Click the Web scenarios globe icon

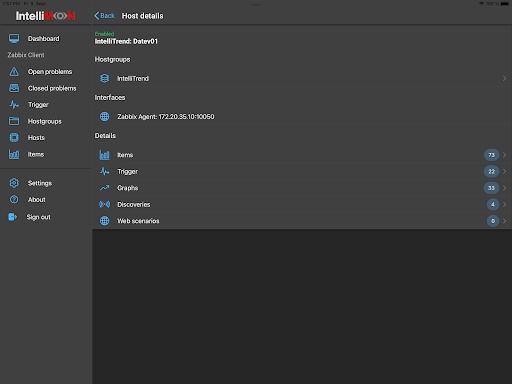[x=105, y=221]
